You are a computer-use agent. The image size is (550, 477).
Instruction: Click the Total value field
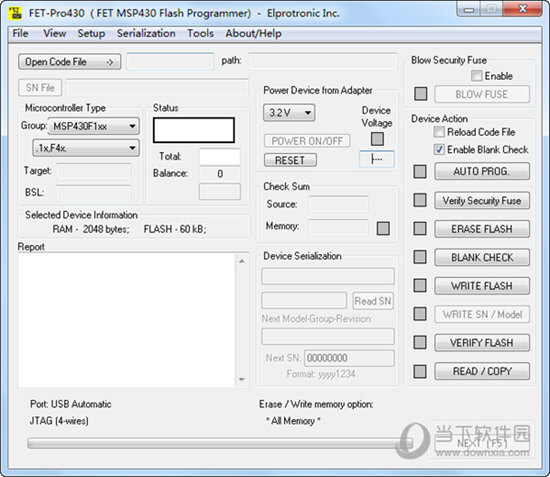click(220, 156)
